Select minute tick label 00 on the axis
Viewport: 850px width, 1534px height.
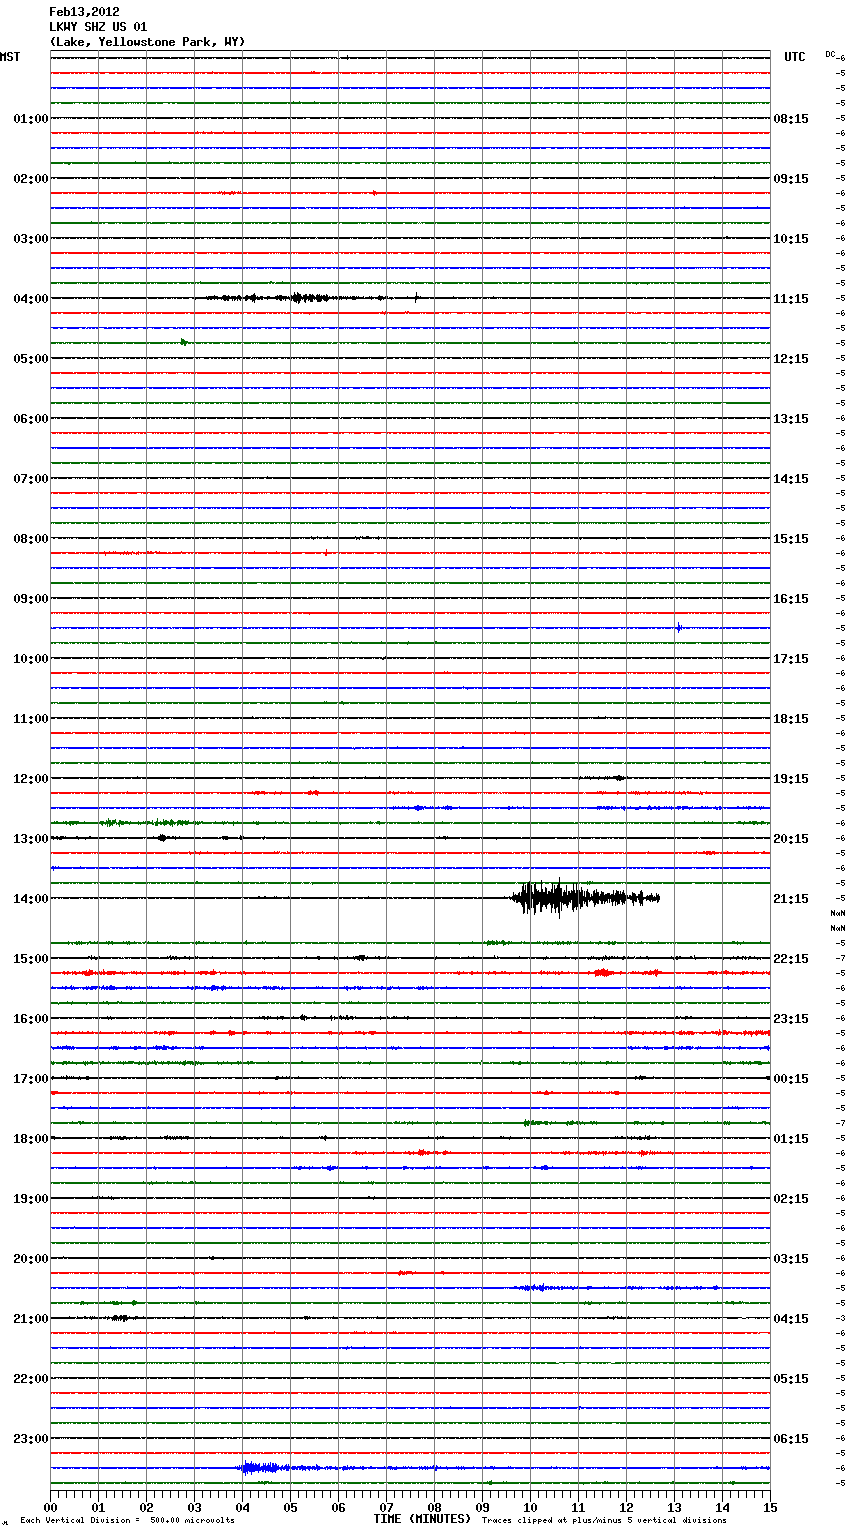pos(50,1507)
